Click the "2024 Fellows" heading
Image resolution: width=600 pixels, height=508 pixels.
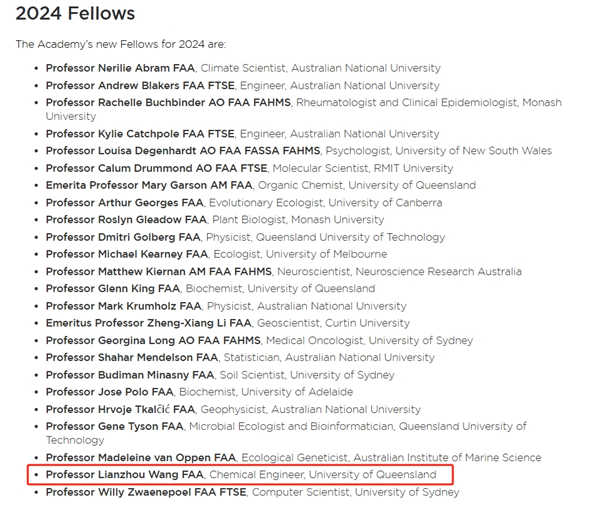point(75,15)
